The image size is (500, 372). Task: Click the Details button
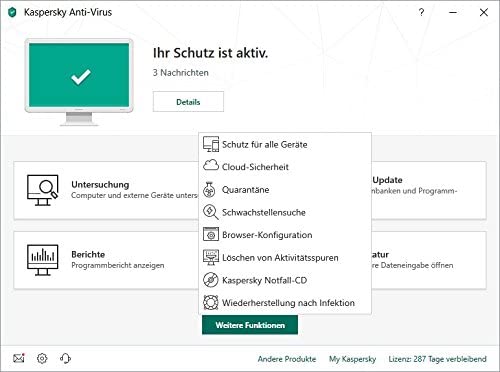pos(188,102)
